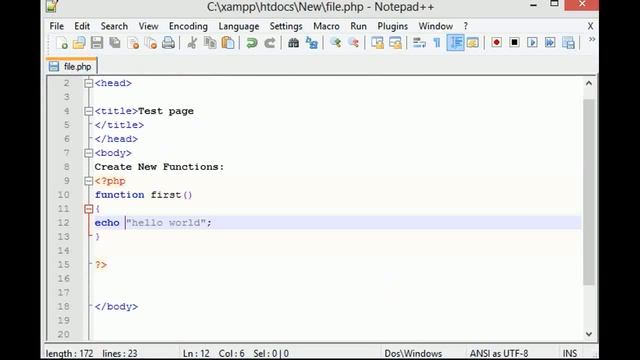Open the Settings menu
Viewport: 640px width, 360px height.
click(x=286, y=26)
